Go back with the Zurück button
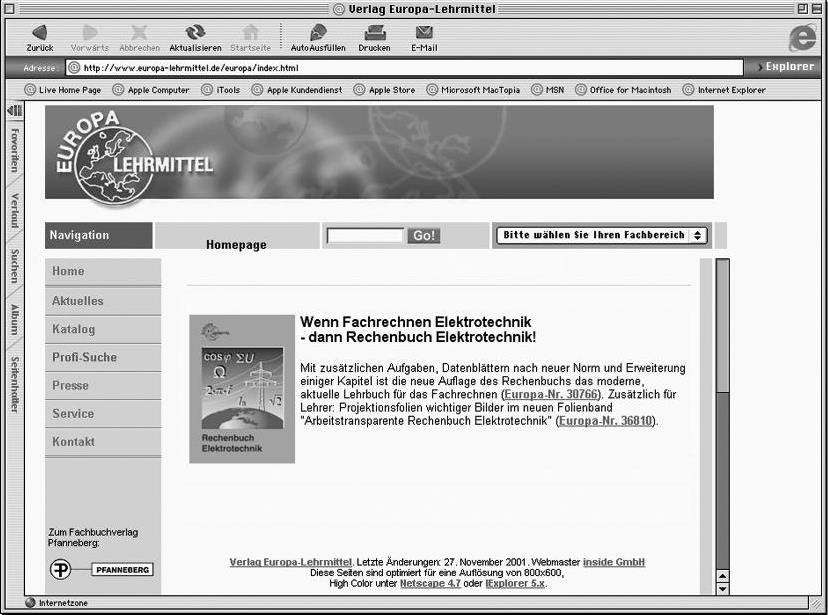 [x=40, y=37]
